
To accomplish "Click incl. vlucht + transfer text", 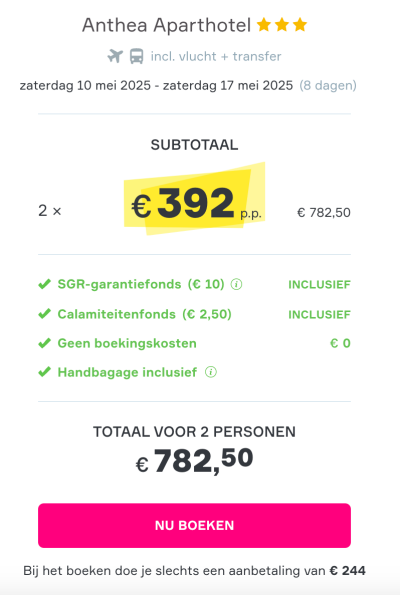I will pyautogui.click(x=216, y=56).
